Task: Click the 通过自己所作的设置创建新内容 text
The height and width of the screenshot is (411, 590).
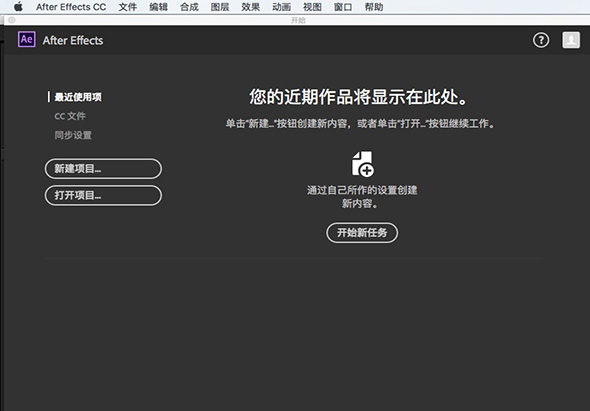Action: coord(362,196)
